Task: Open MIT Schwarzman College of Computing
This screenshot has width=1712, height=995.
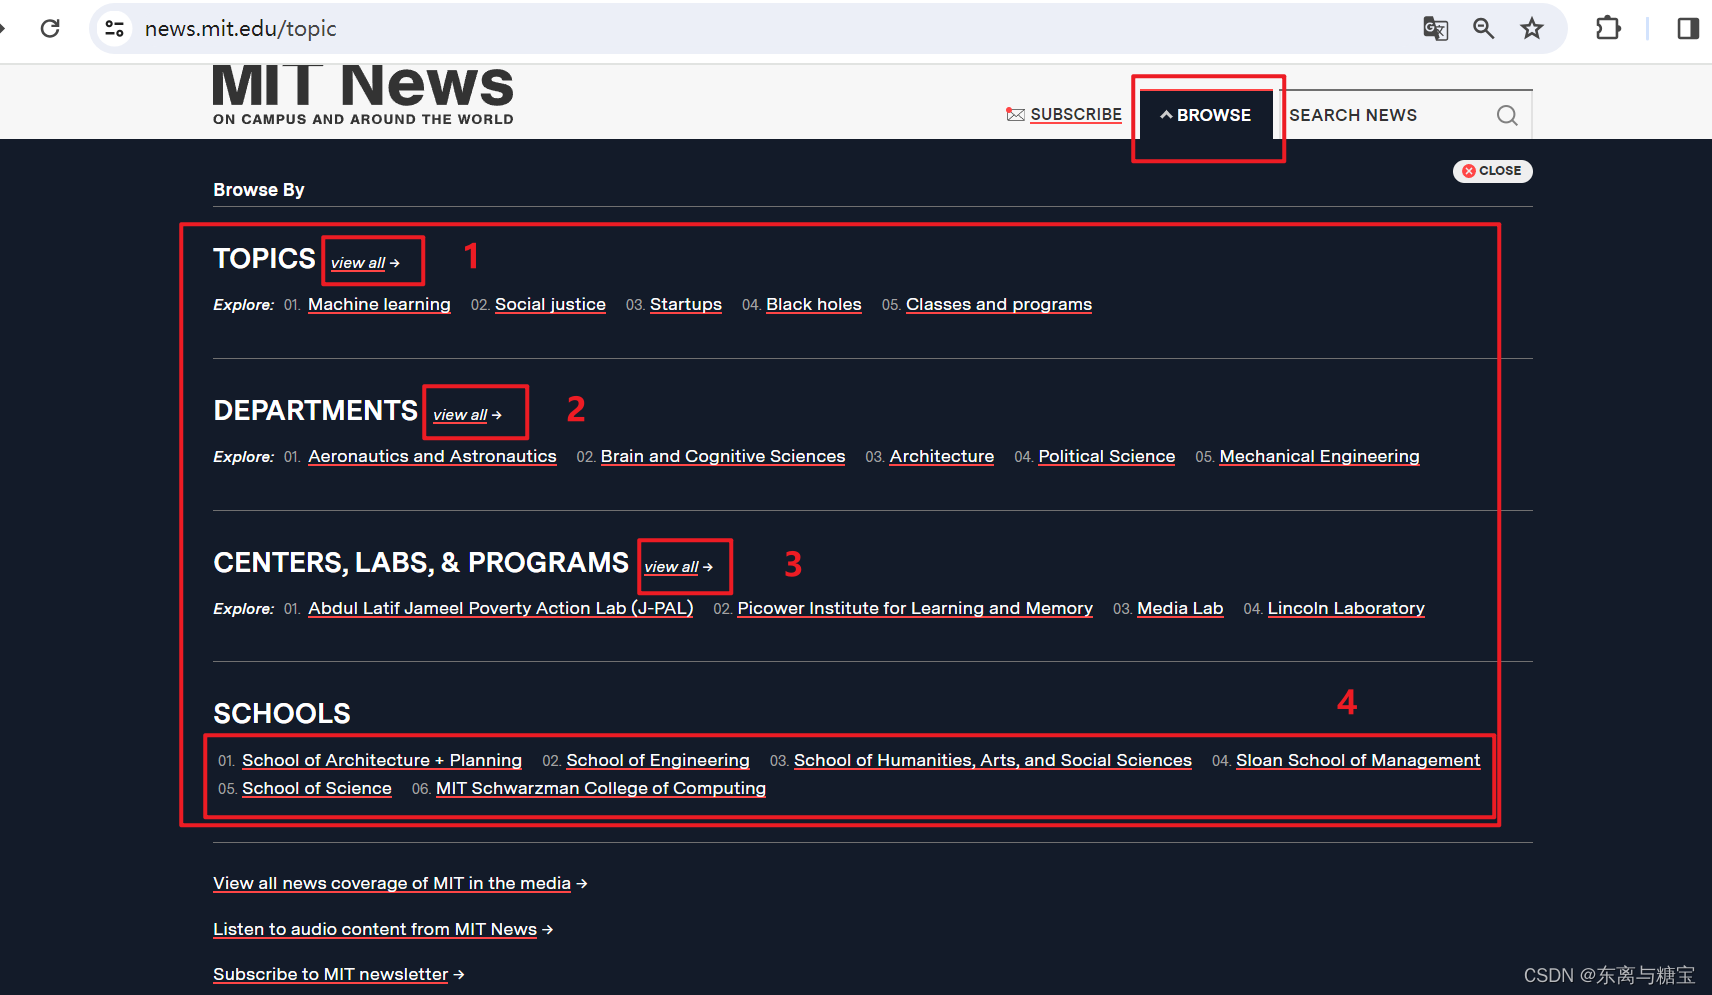Action: click(x=601, y=788)
